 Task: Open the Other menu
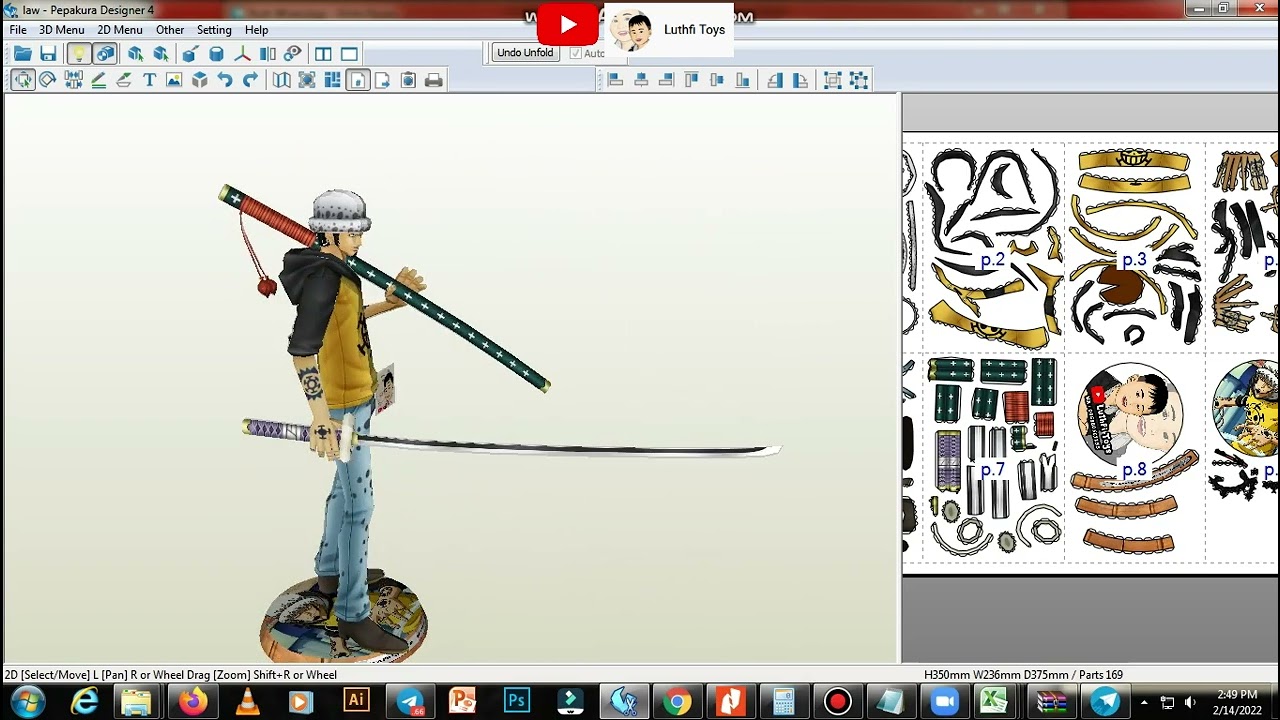170,30
